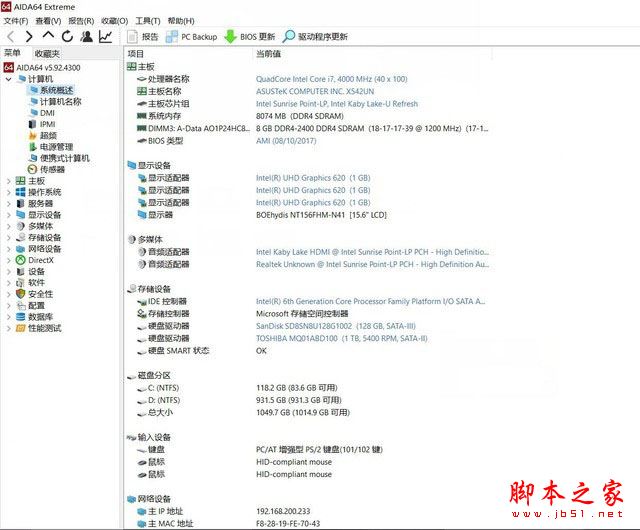
Task: Open the 工具(T) menu
Action: pos(148,21)
